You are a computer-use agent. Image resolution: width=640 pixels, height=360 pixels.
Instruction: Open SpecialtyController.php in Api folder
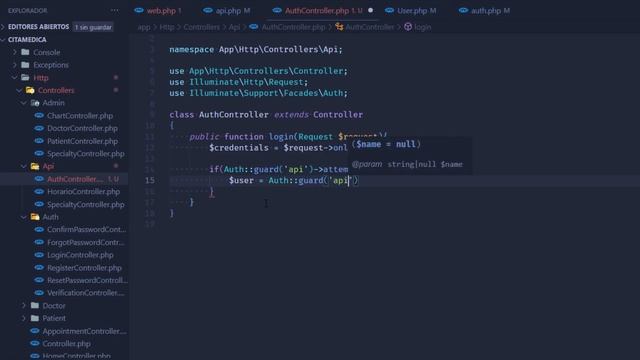coord(85,204)
